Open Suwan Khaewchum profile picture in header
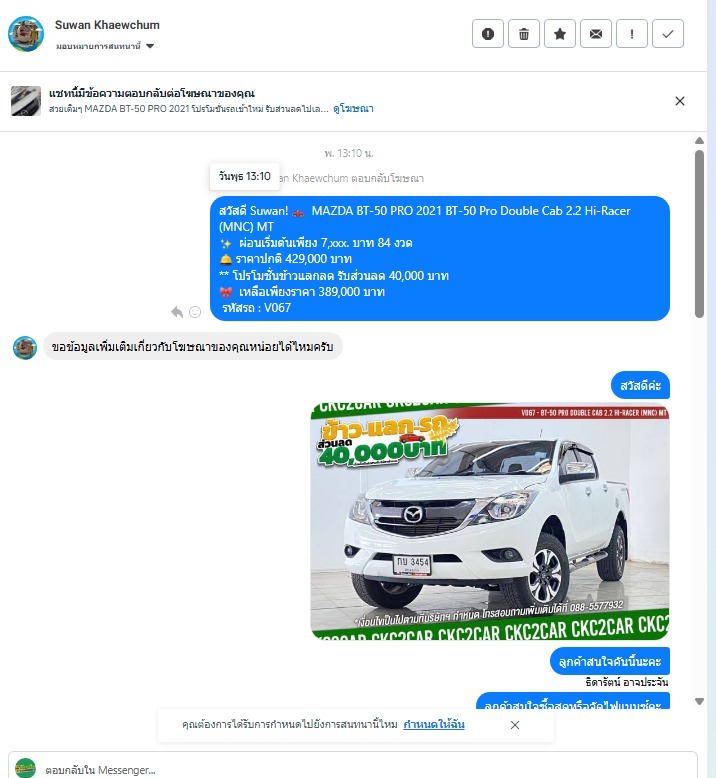Viewport: 716px width, 778px height. pyautogui.click(x=26, y=34)
